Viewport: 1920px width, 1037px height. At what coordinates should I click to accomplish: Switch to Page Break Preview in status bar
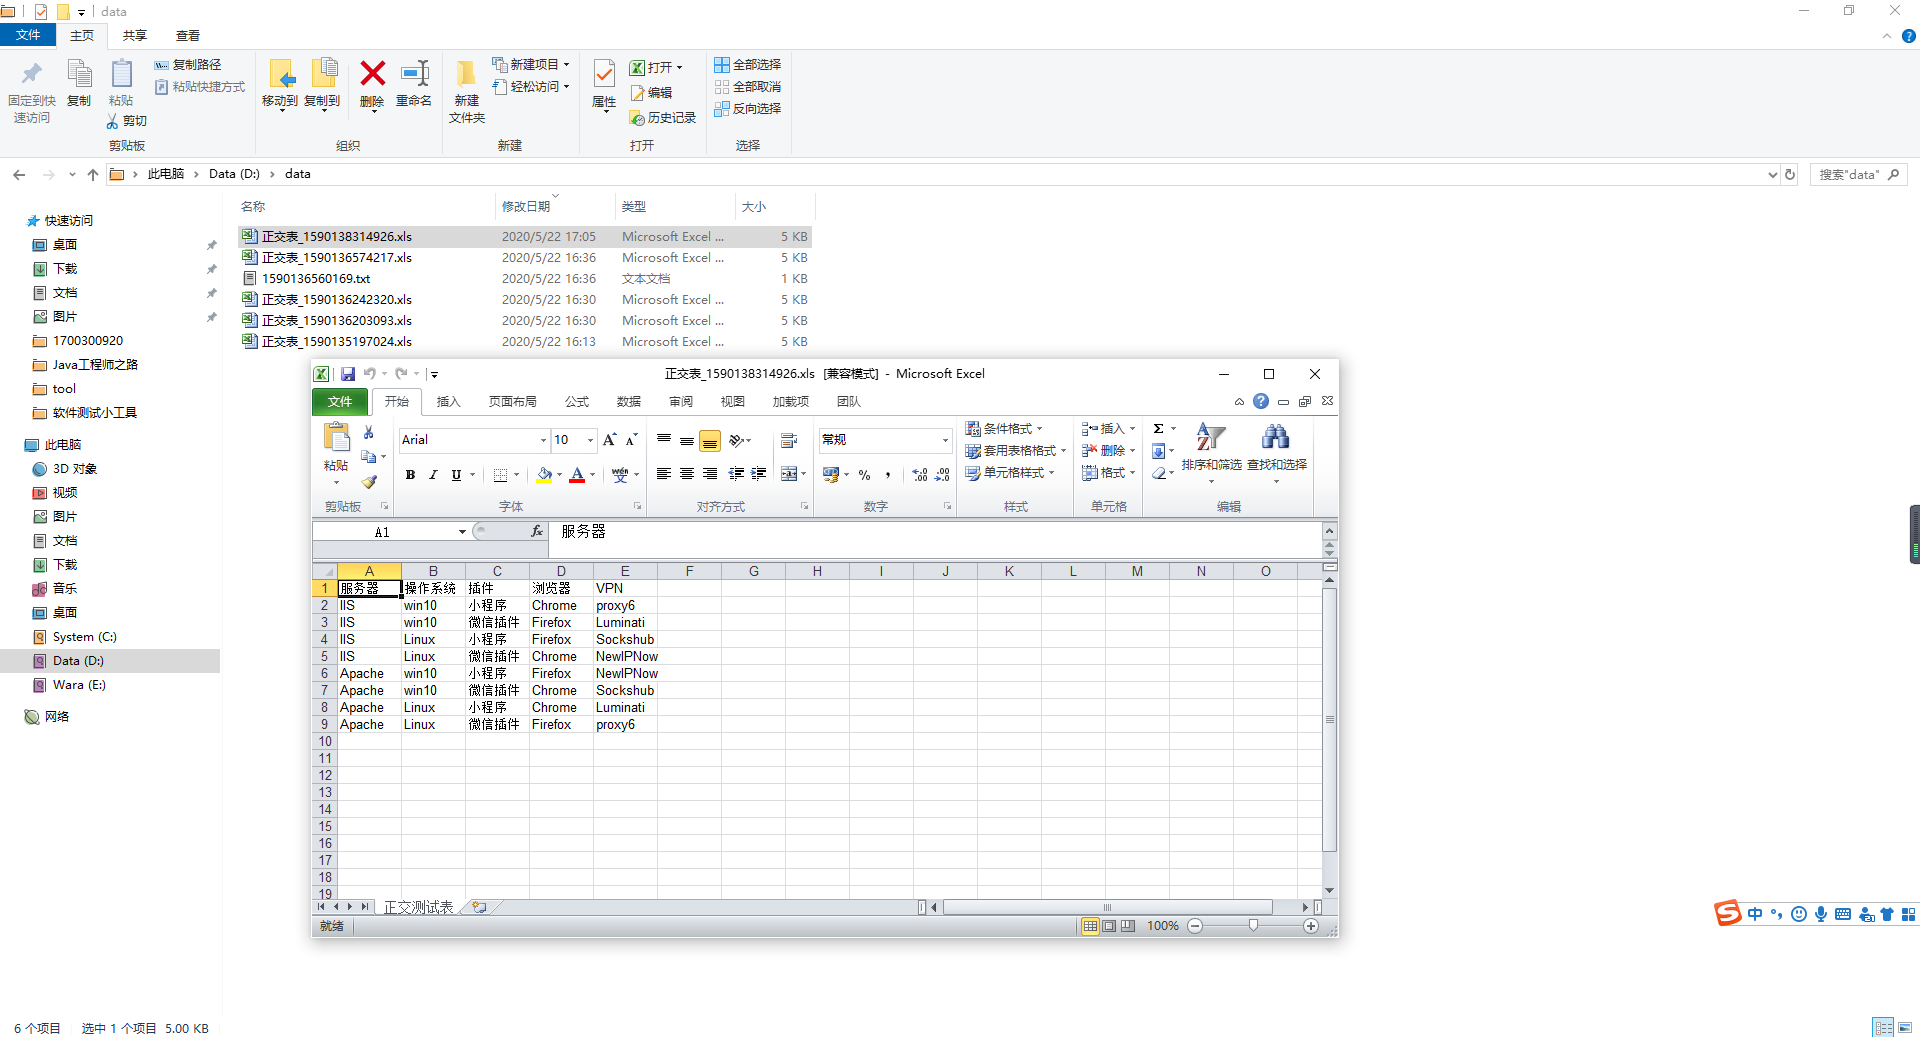1128,926
